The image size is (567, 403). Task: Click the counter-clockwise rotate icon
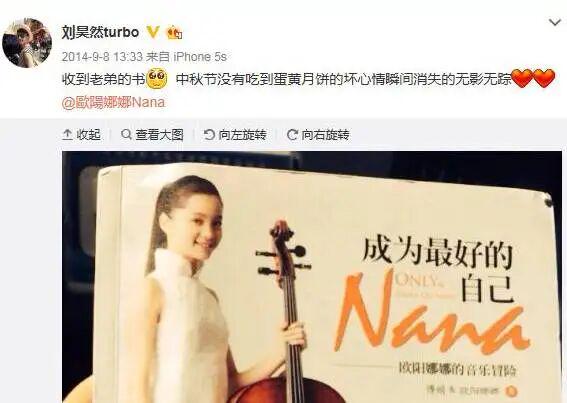click(209, 135)
